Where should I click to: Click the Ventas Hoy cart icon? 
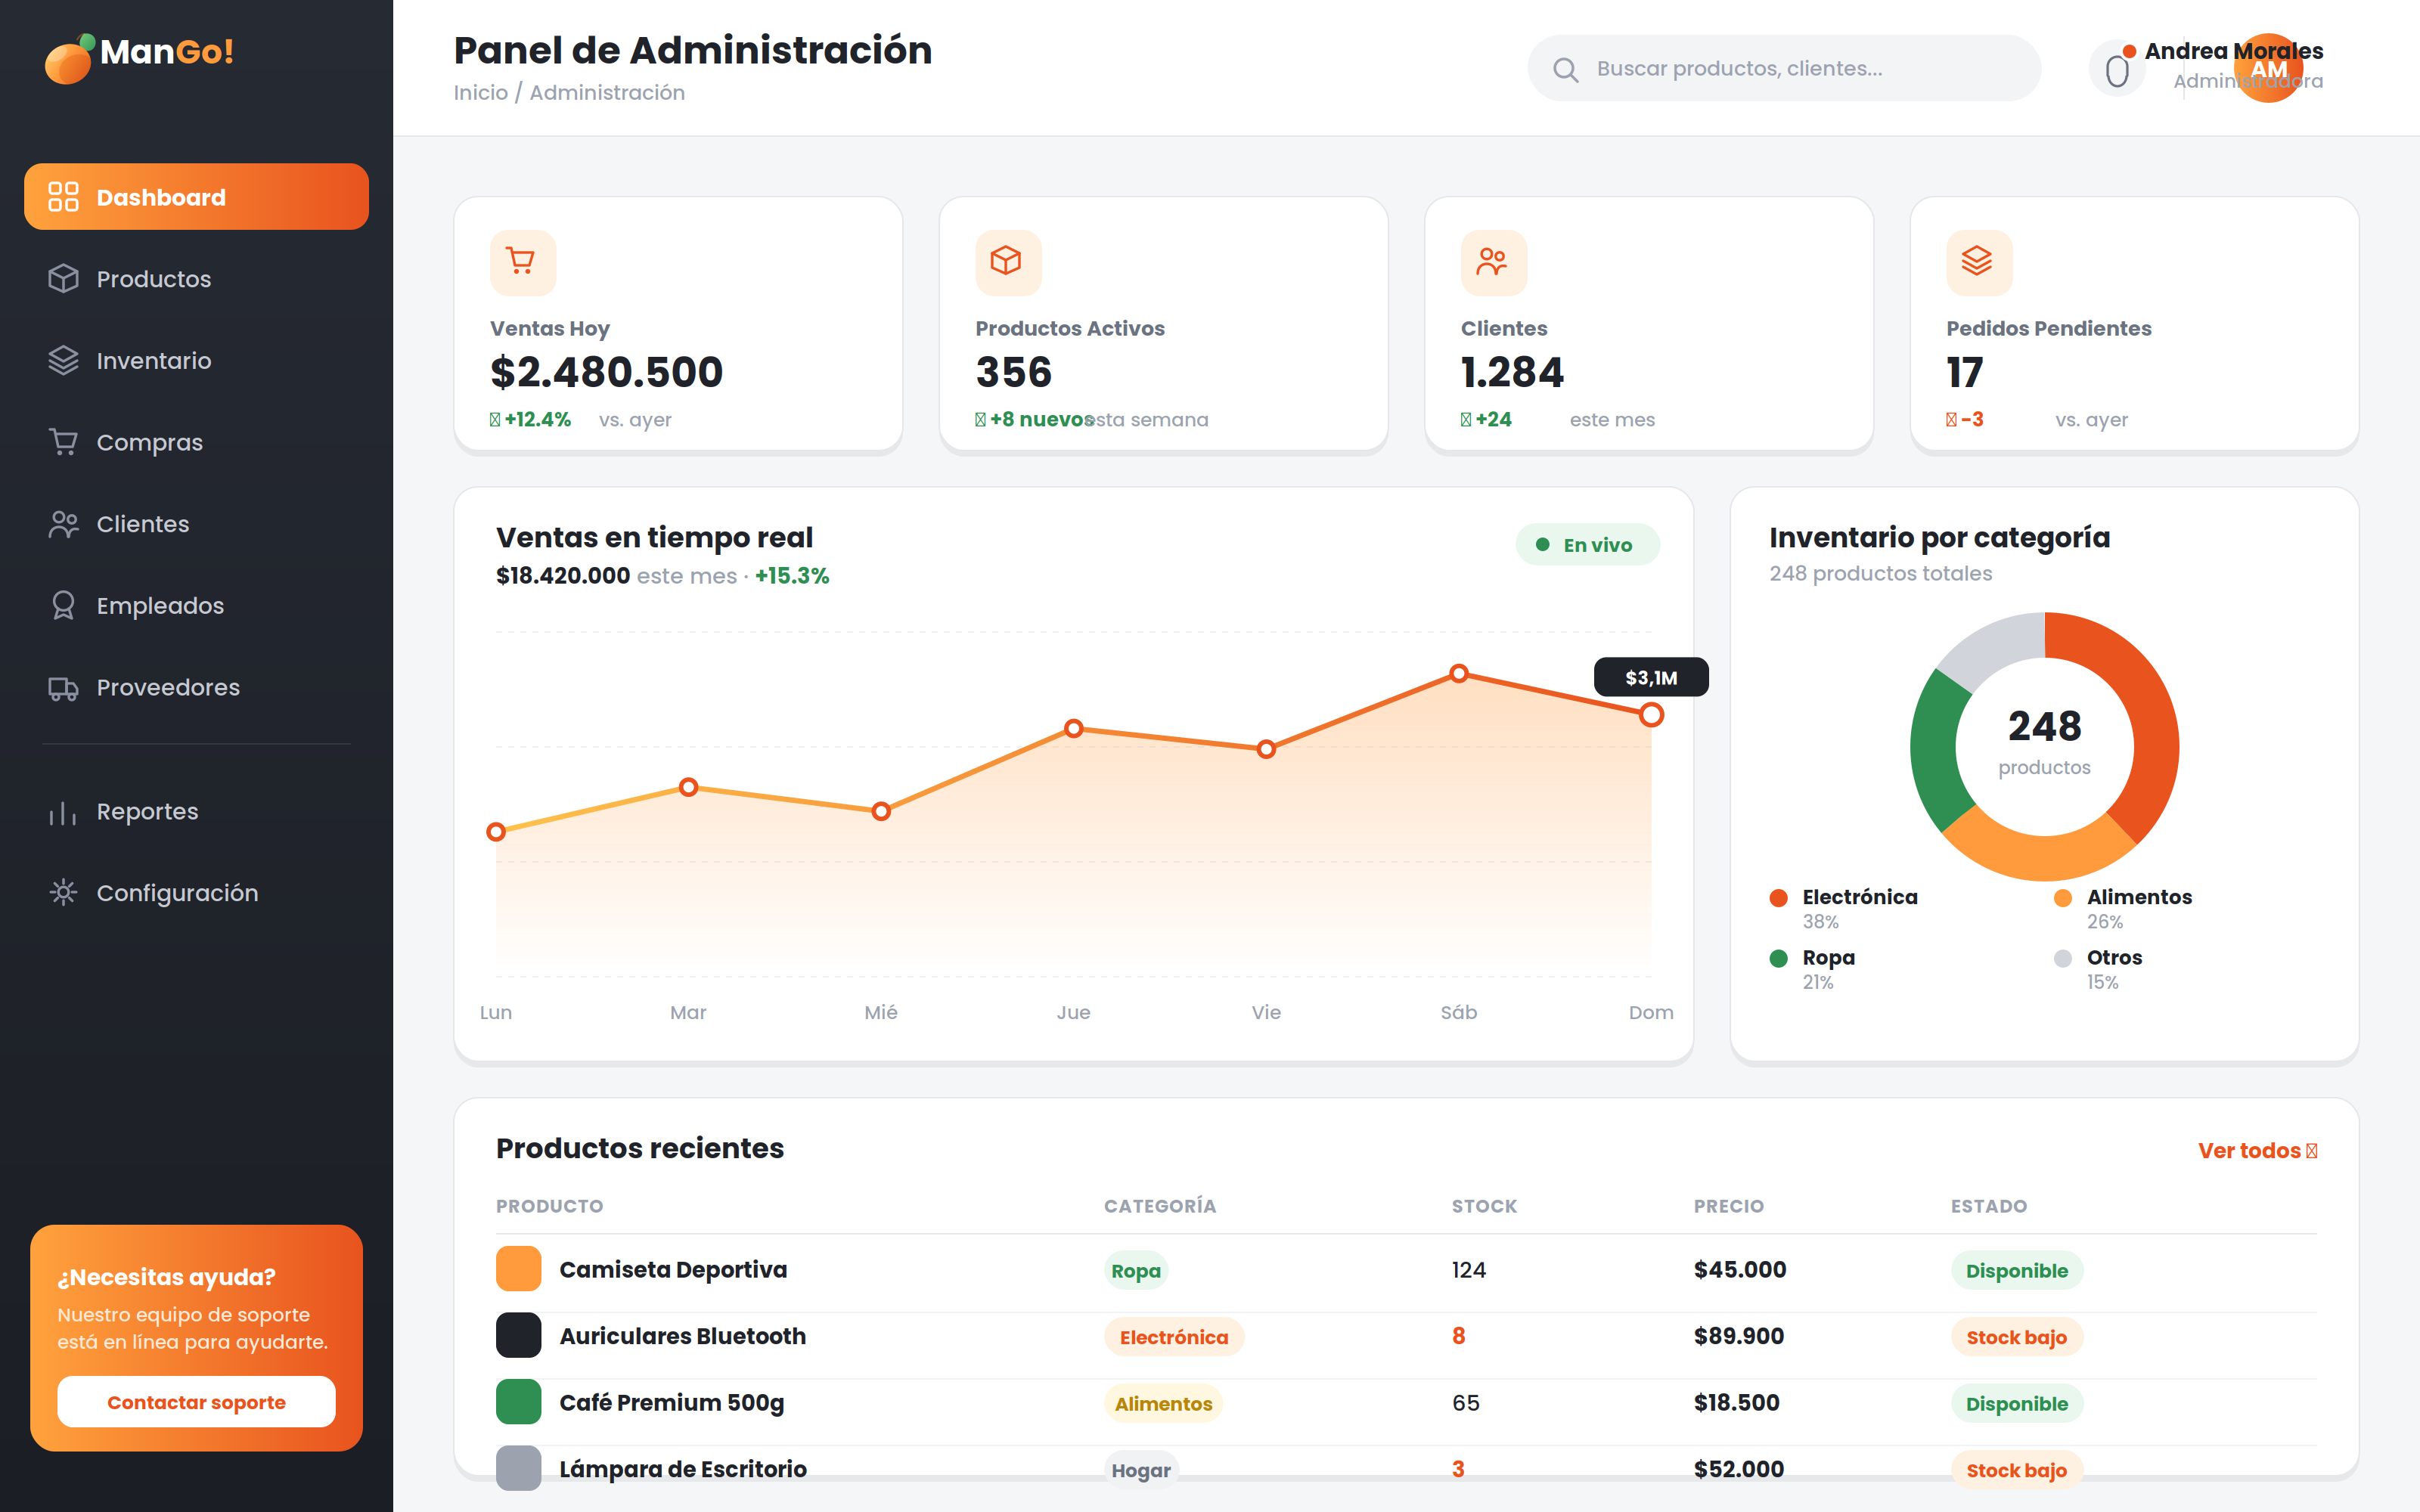point(522,262)
